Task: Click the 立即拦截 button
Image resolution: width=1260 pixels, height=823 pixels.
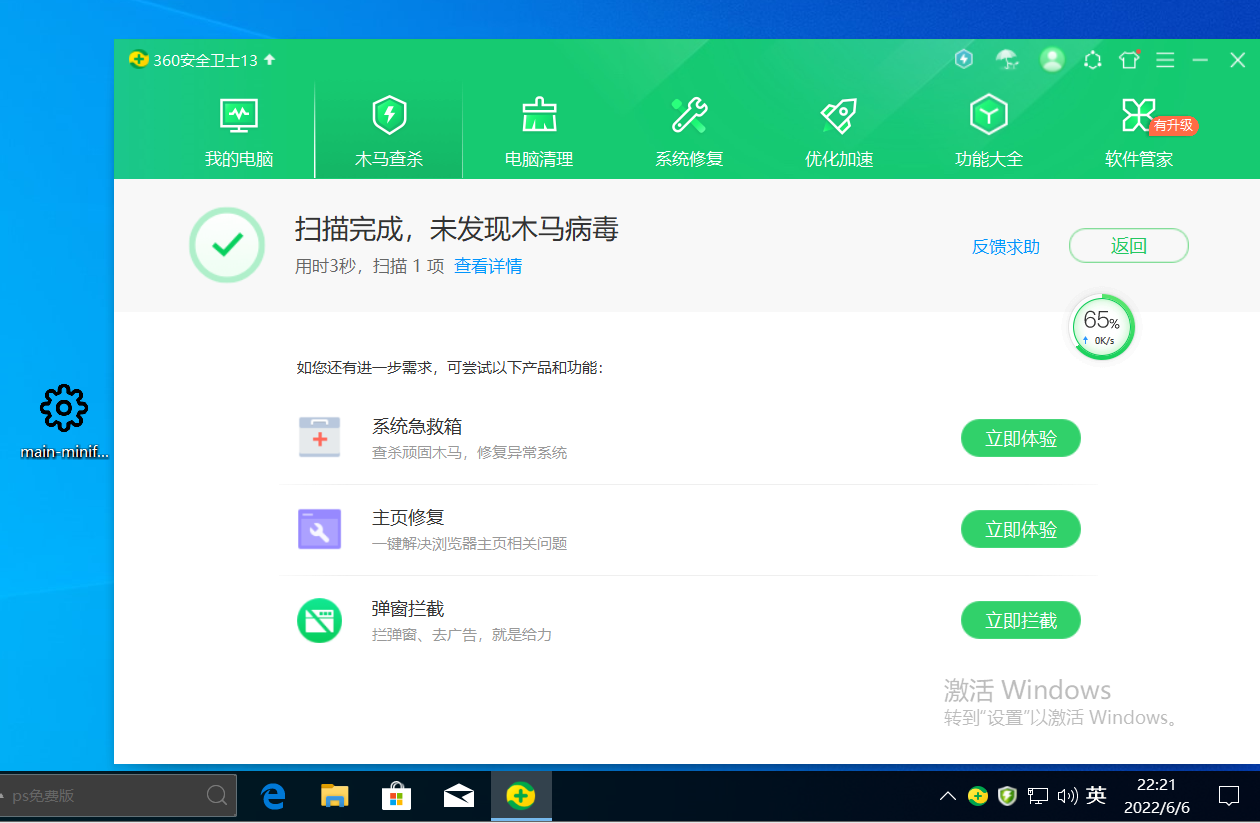Action: [1021, 620]
